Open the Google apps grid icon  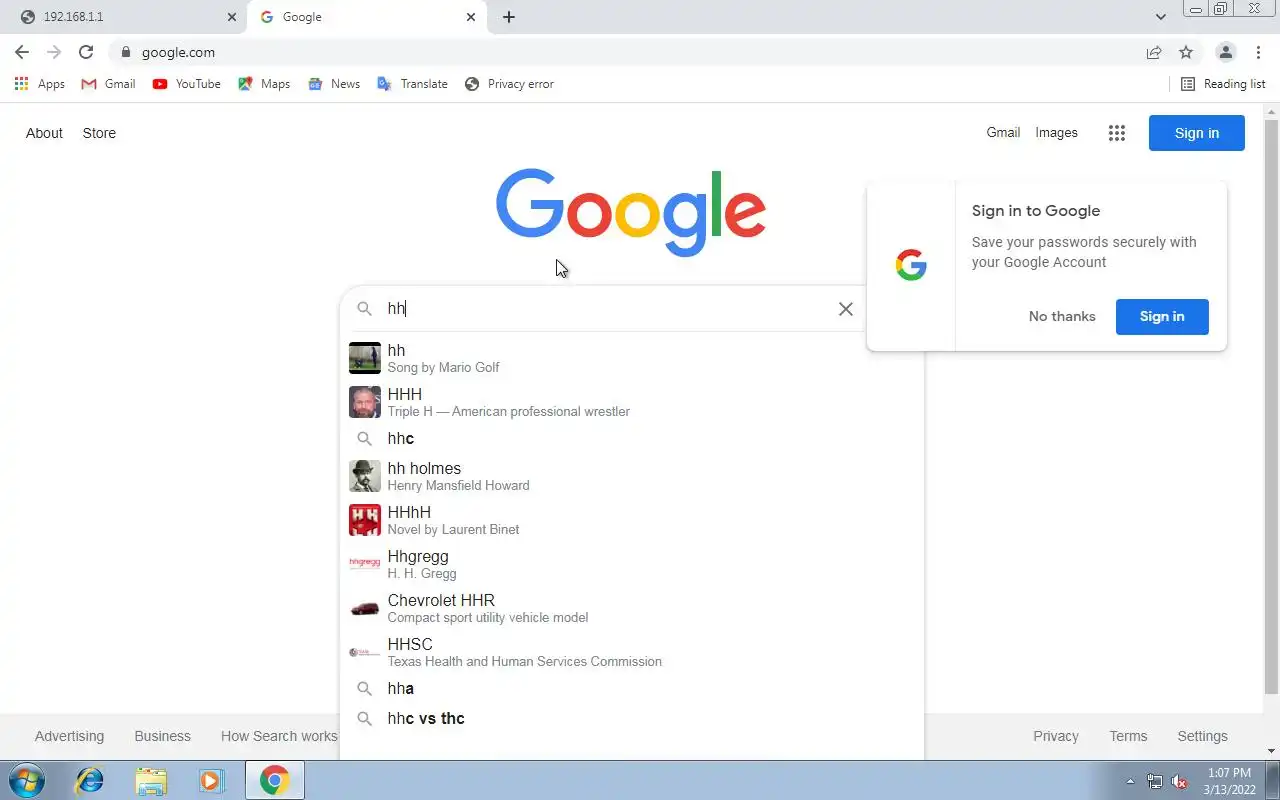pyautogui.click(x=1117, y=133)
